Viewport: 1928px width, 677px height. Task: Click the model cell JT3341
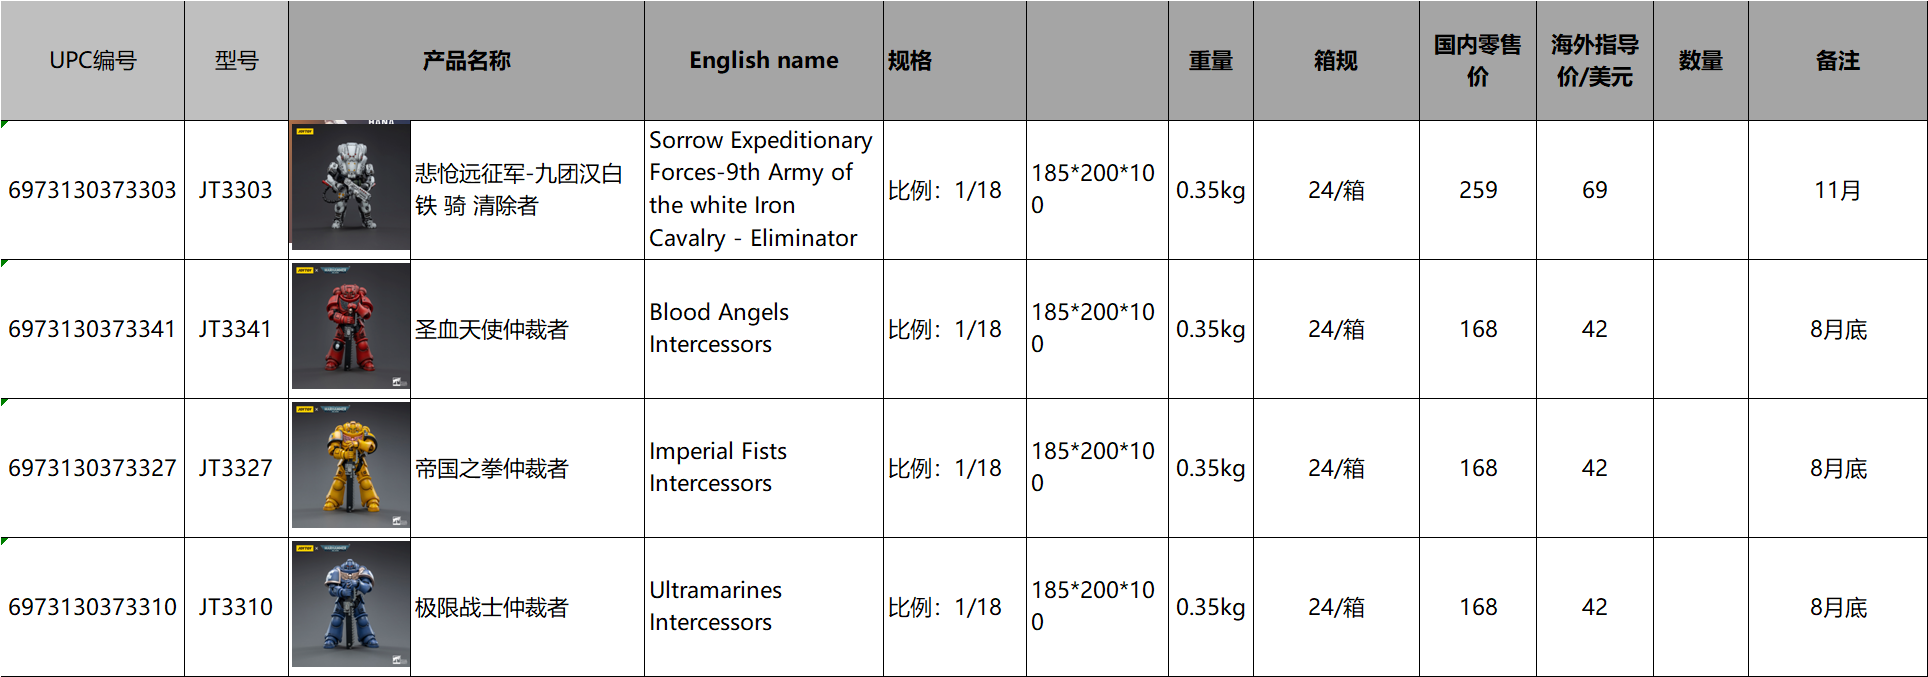(x=236, y=329)
